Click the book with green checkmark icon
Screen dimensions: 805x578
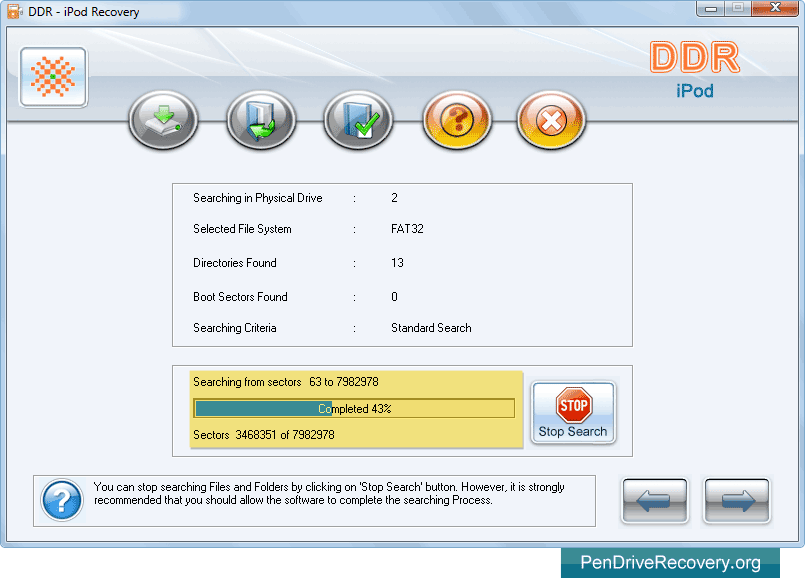pyautogui.click(x=358, y=120)
